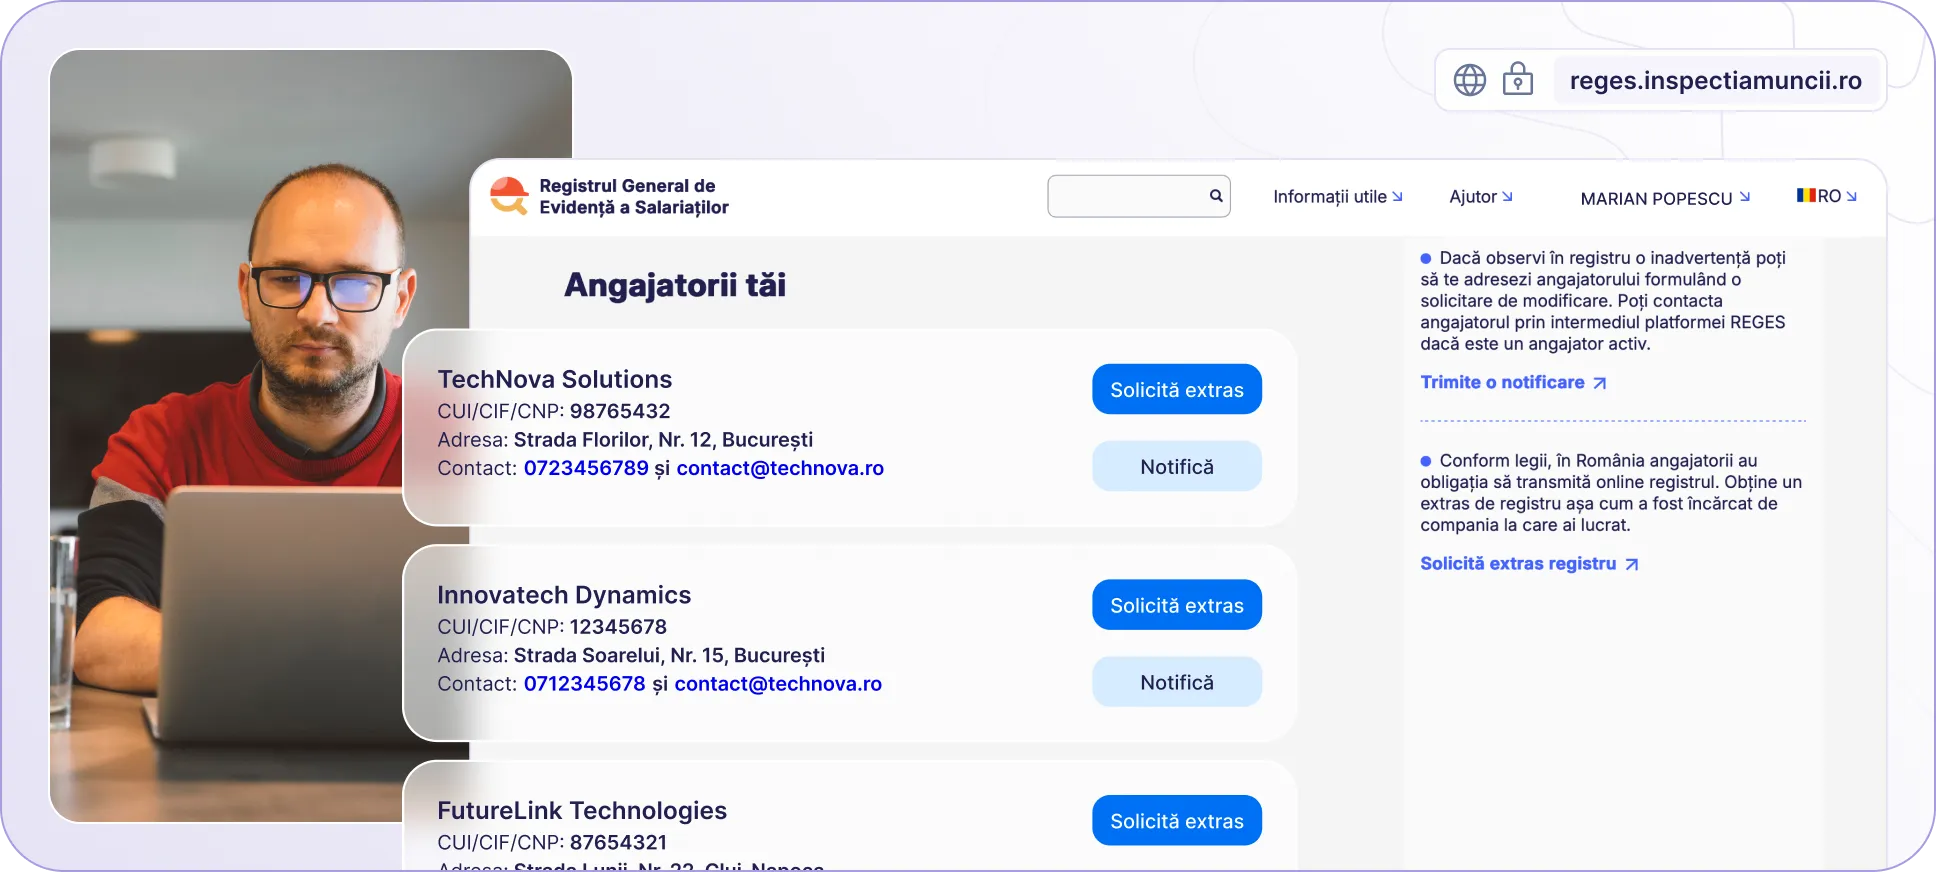Viewport: 1936px width, 872px height.
Task: Click the padlock icon beside the address
Action: [1518, 79]
